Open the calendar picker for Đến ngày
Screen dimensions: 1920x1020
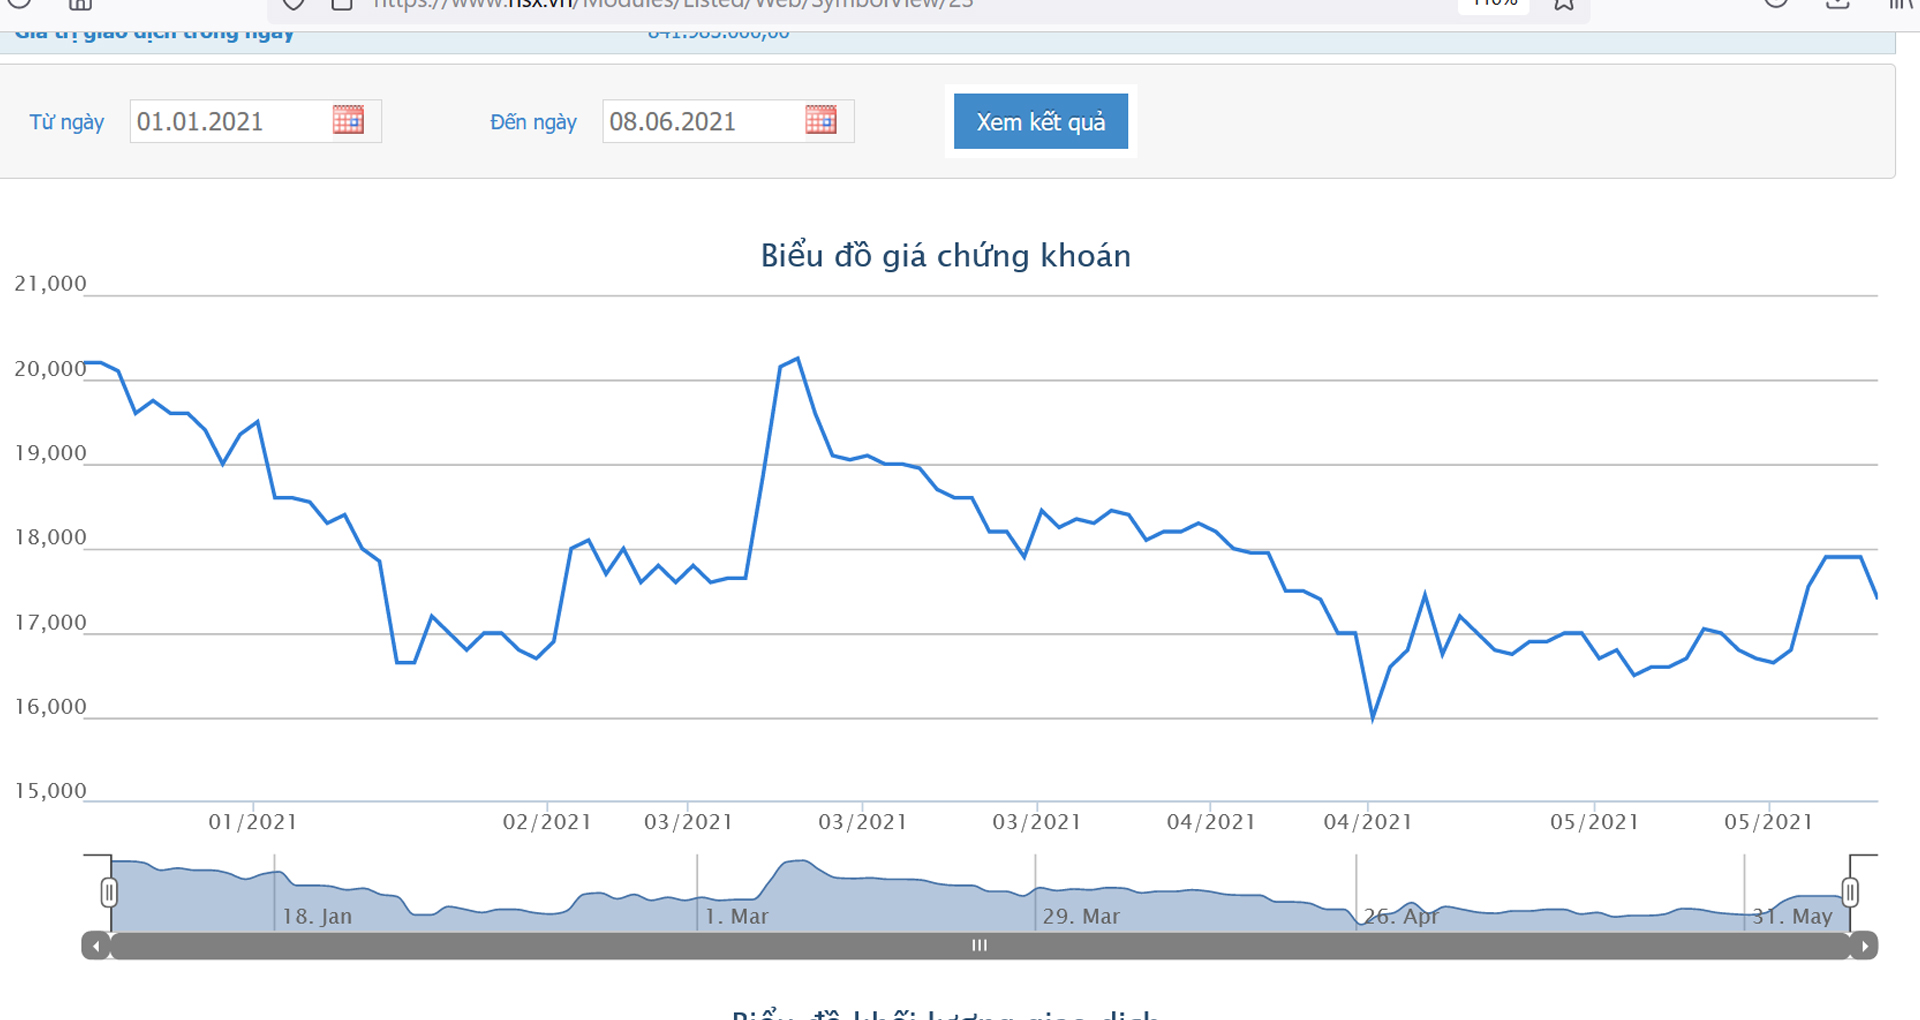click(821, 121)
